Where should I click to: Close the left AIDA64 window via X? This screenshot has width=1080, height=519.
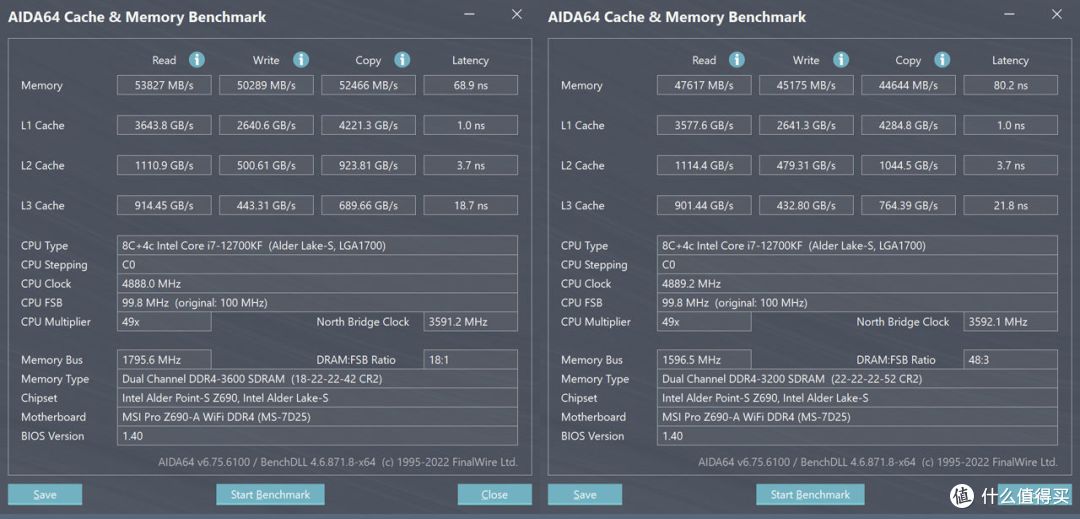[x=517, y=14]
